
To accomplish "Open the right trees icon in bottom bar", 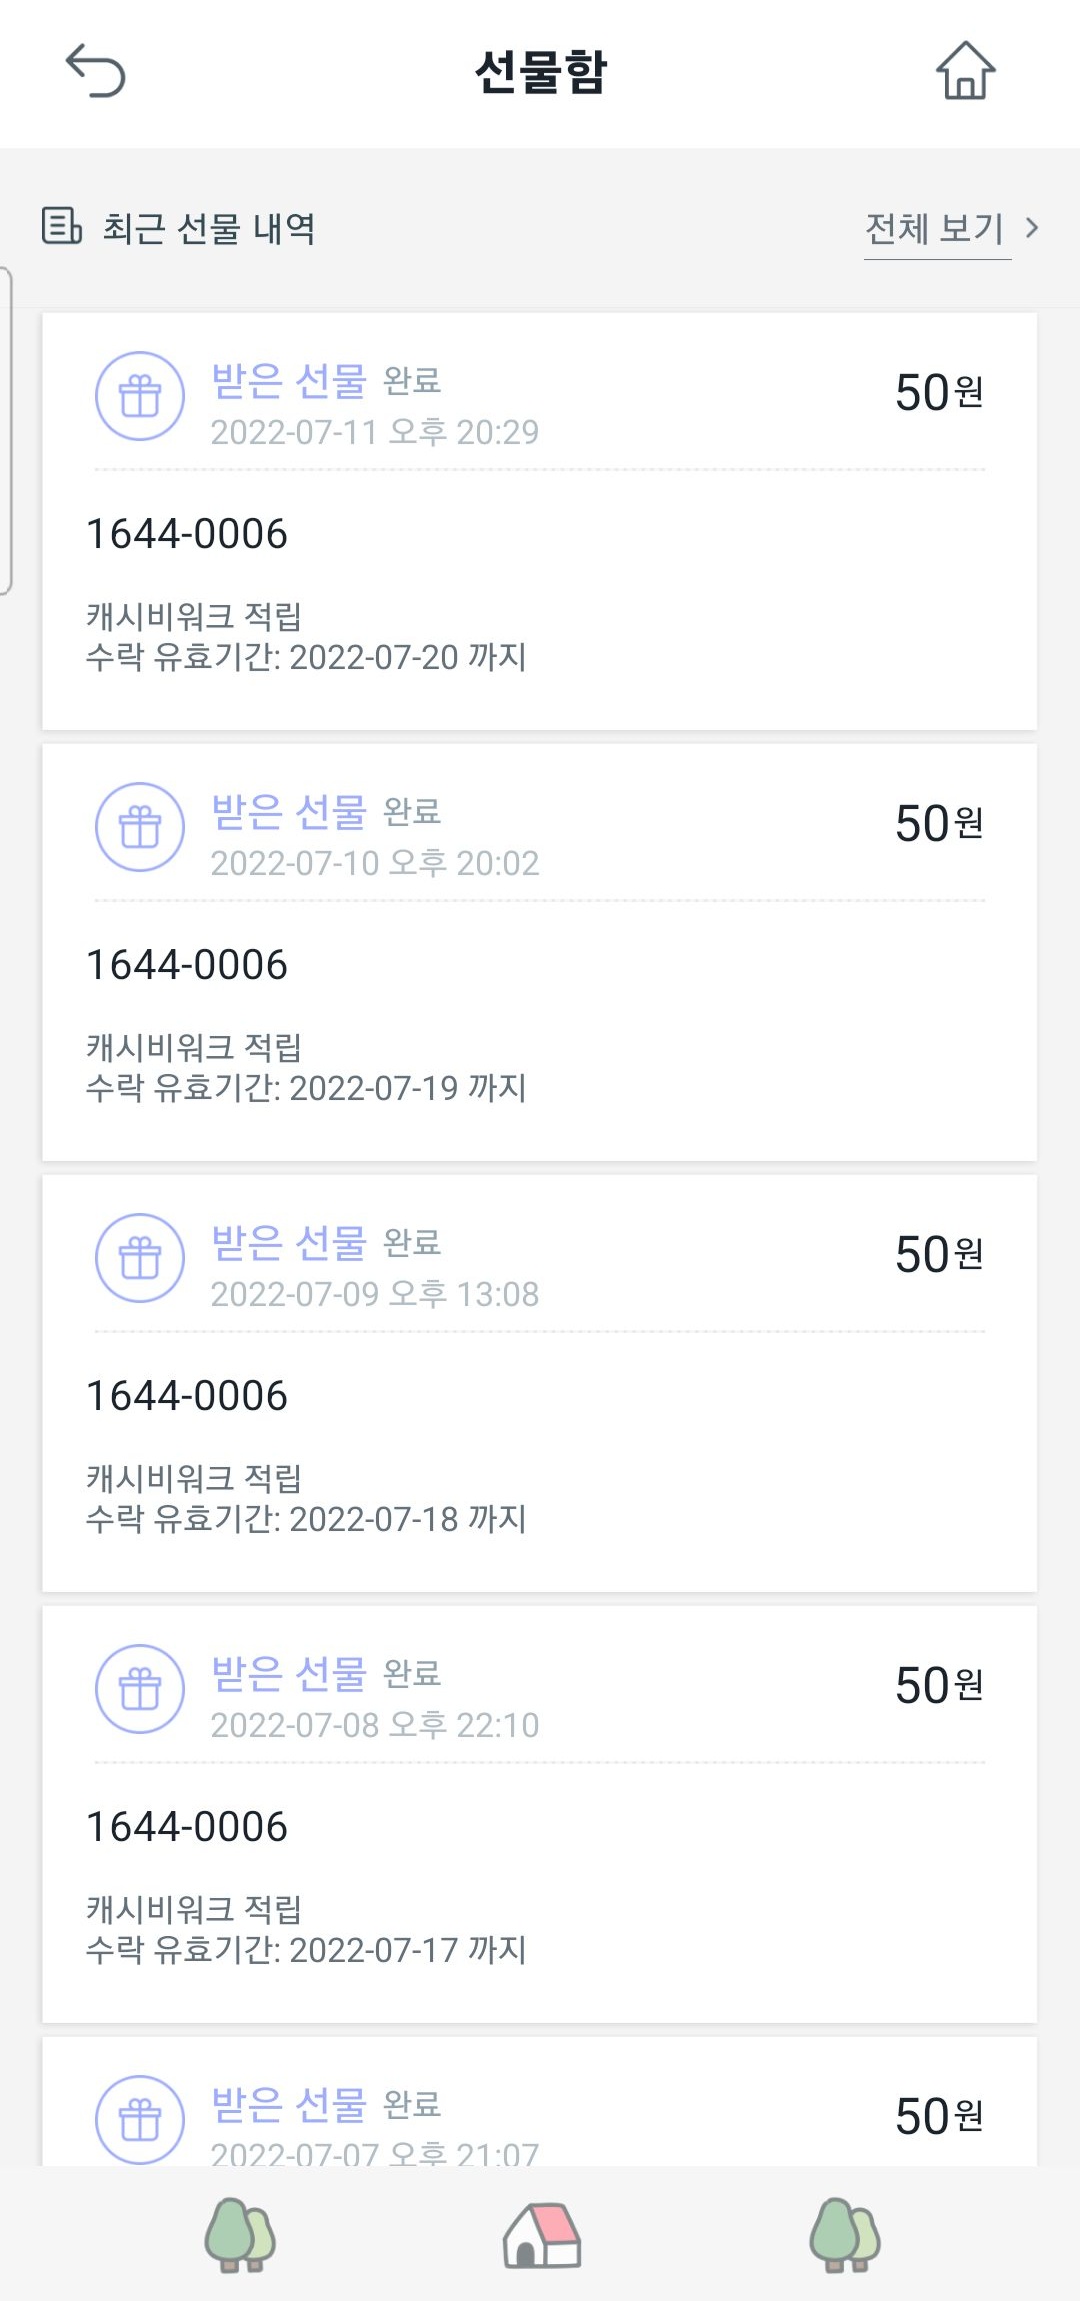I will coord(845,2235).
